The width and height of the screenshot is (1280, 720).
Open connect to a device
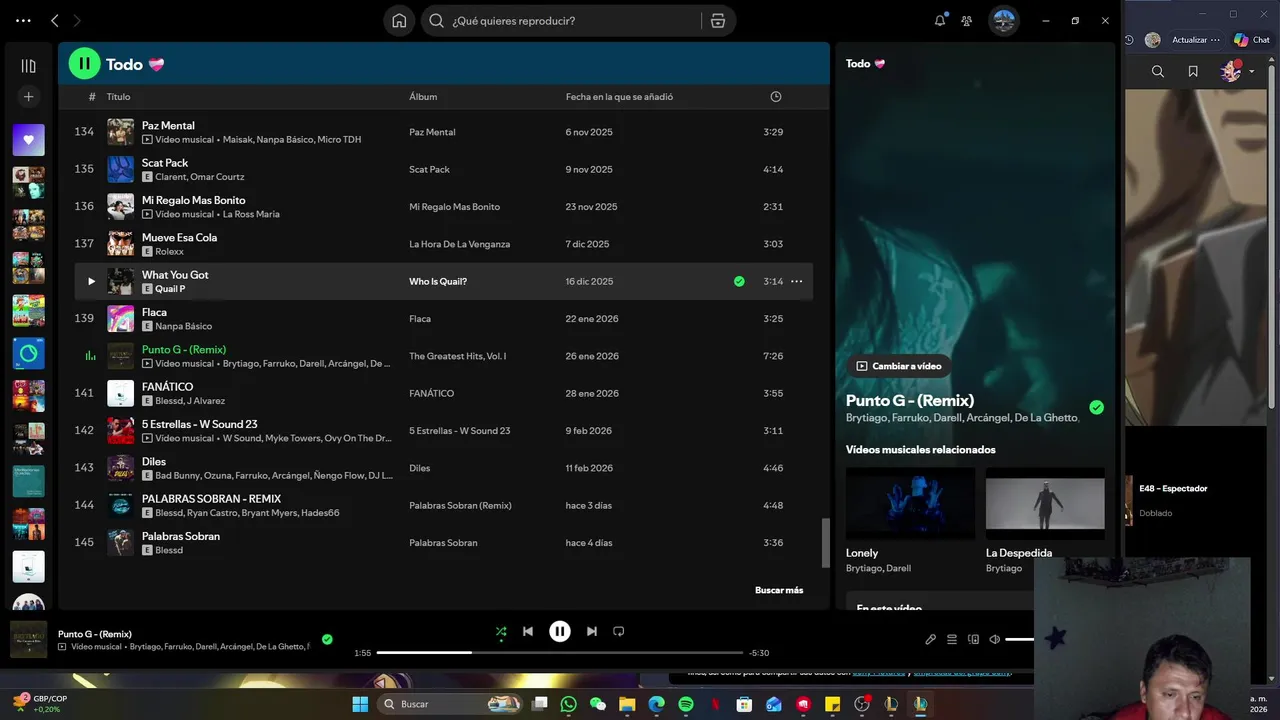(973, 639)
